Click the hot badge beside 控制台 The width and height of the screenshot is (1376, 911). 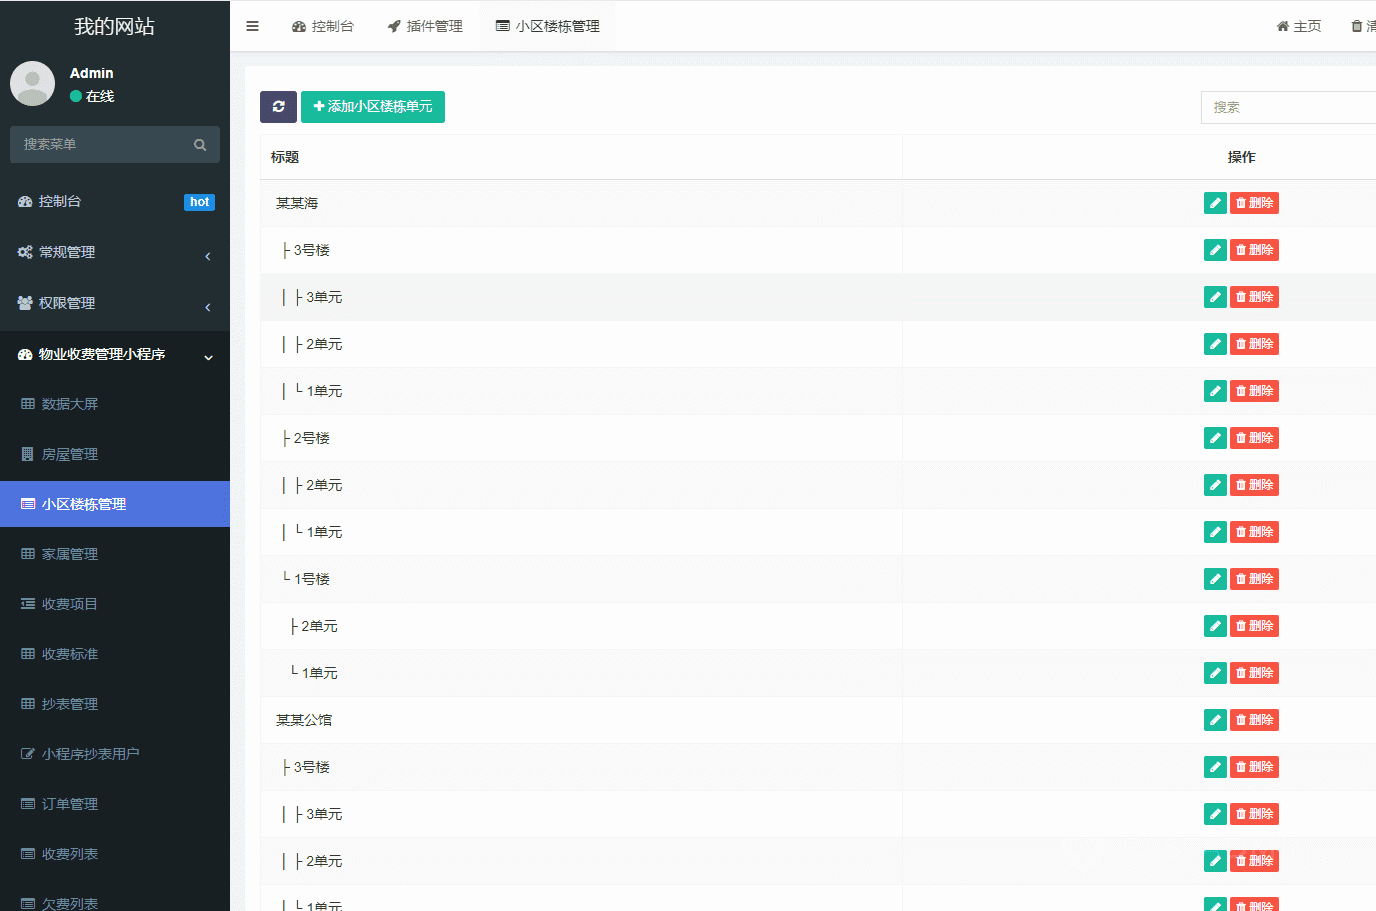[199, 202]
